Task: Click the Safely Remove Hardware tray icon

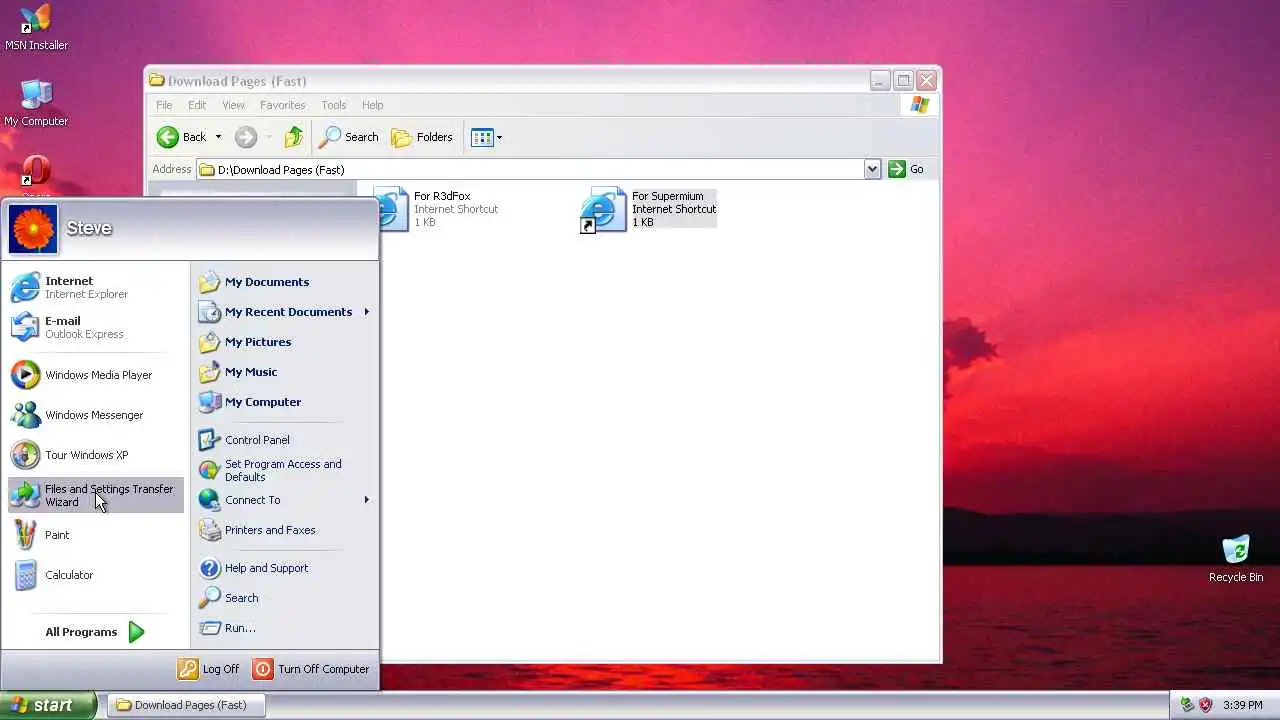Action: pyautogui.click(x=1187, y=705)
